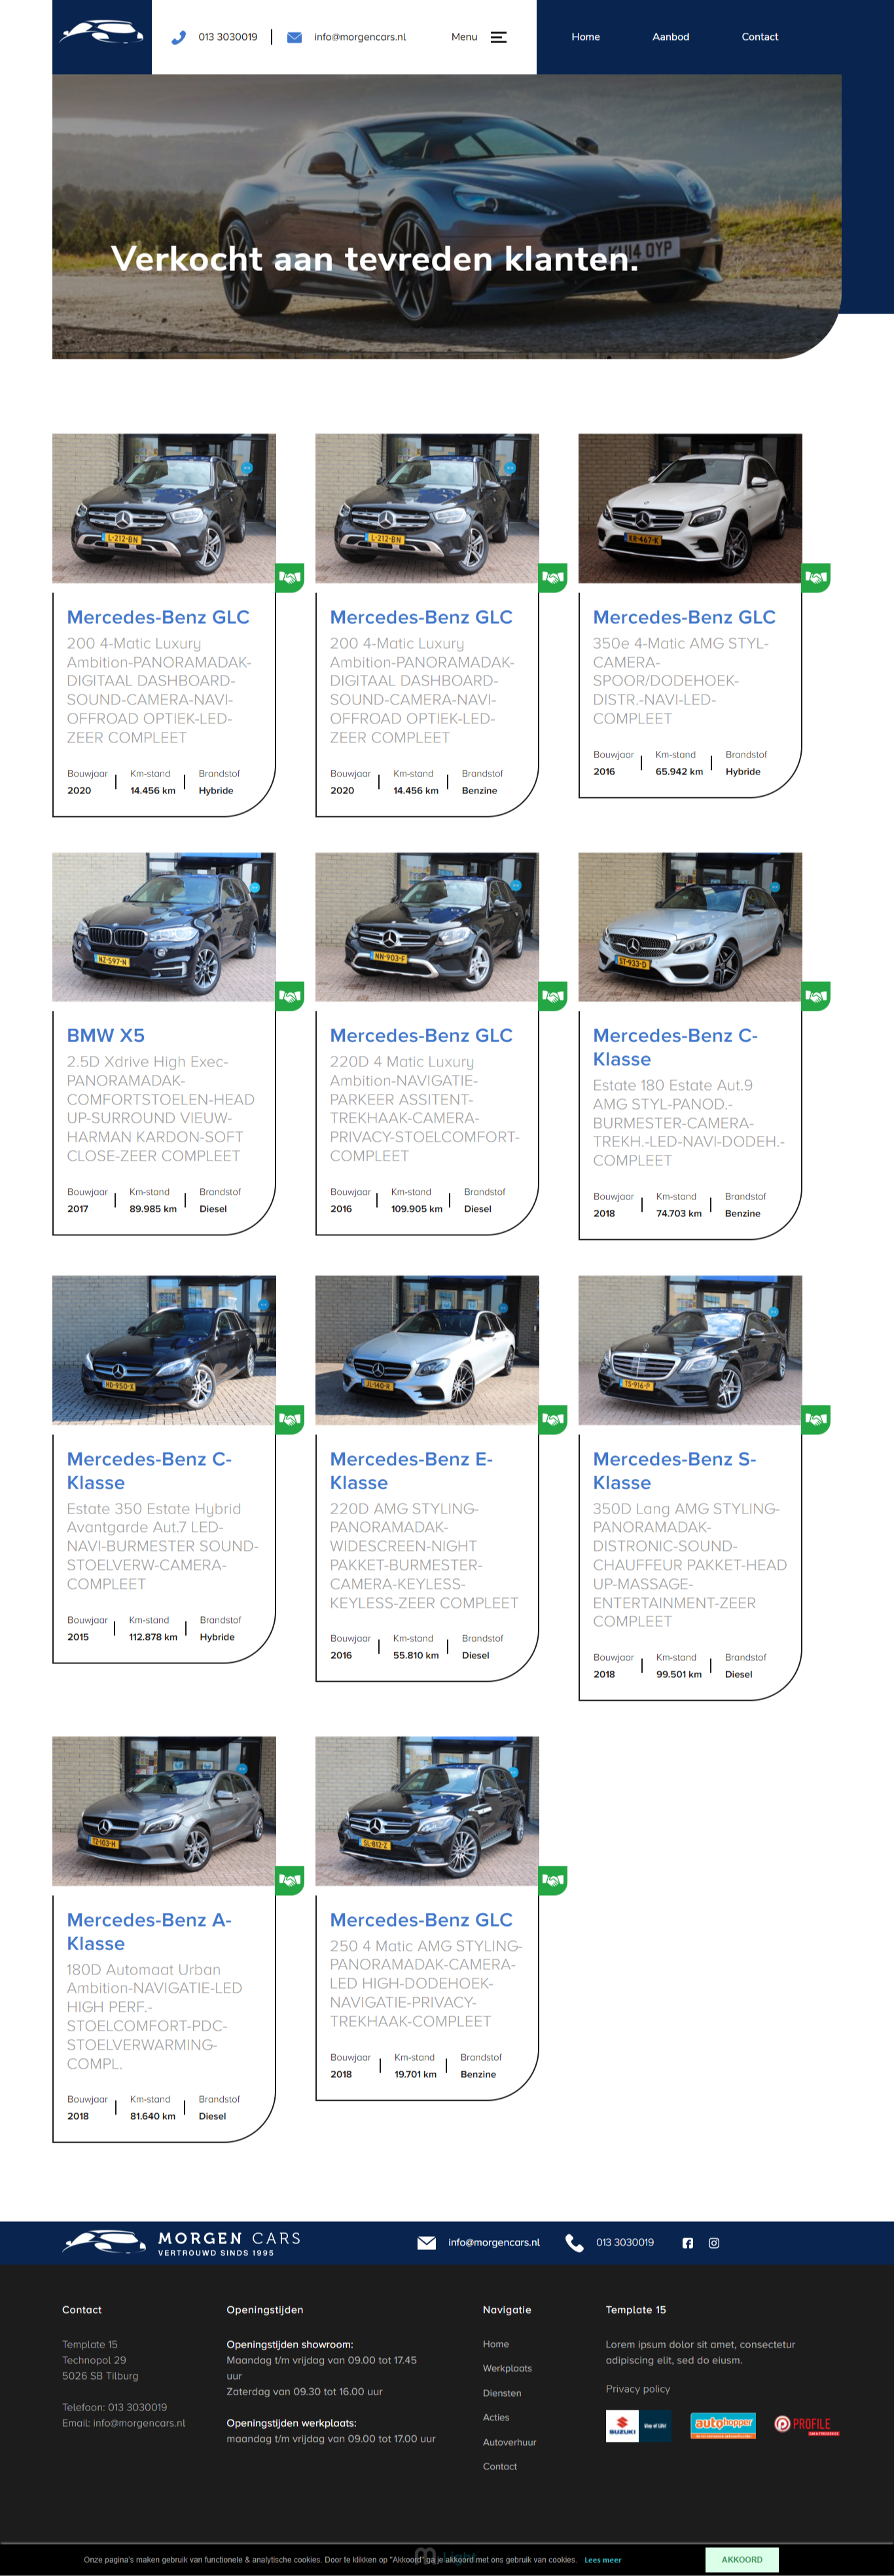Open the Facebook icon in footer bar
Screen dimensions: 894x2576
point(688,2243)
